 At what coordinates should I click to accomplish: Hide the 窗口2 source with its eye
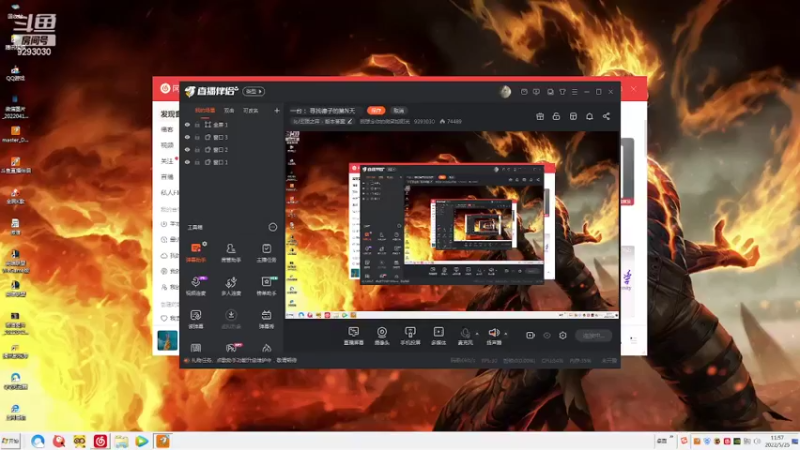187,149
